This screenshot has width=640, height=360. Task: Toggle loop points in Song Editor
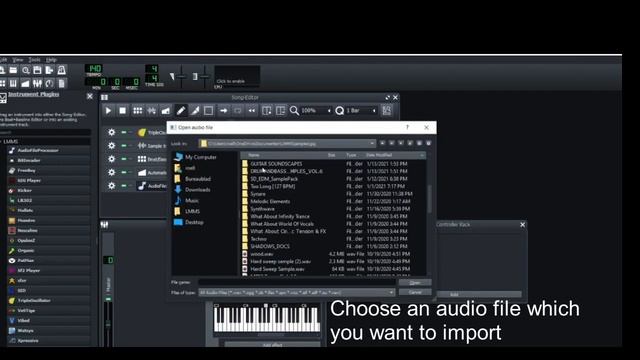[x=238, y=111]
